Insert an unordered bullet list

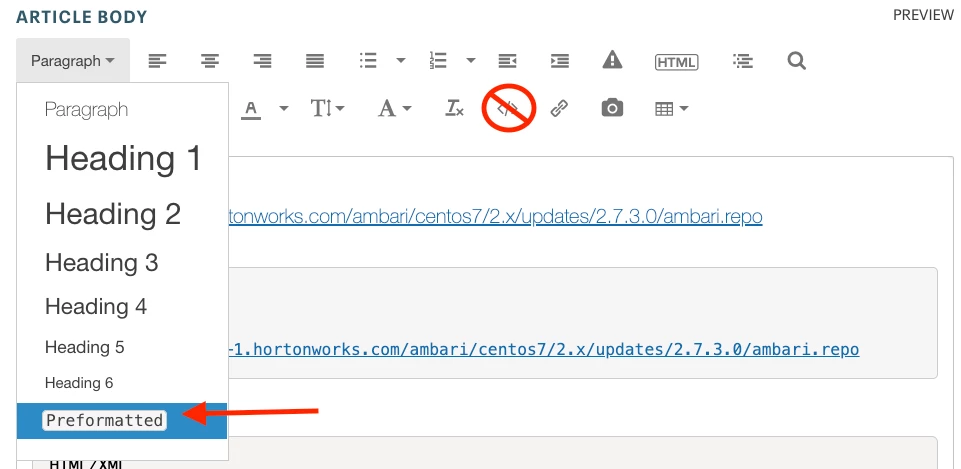click(368, 61)
